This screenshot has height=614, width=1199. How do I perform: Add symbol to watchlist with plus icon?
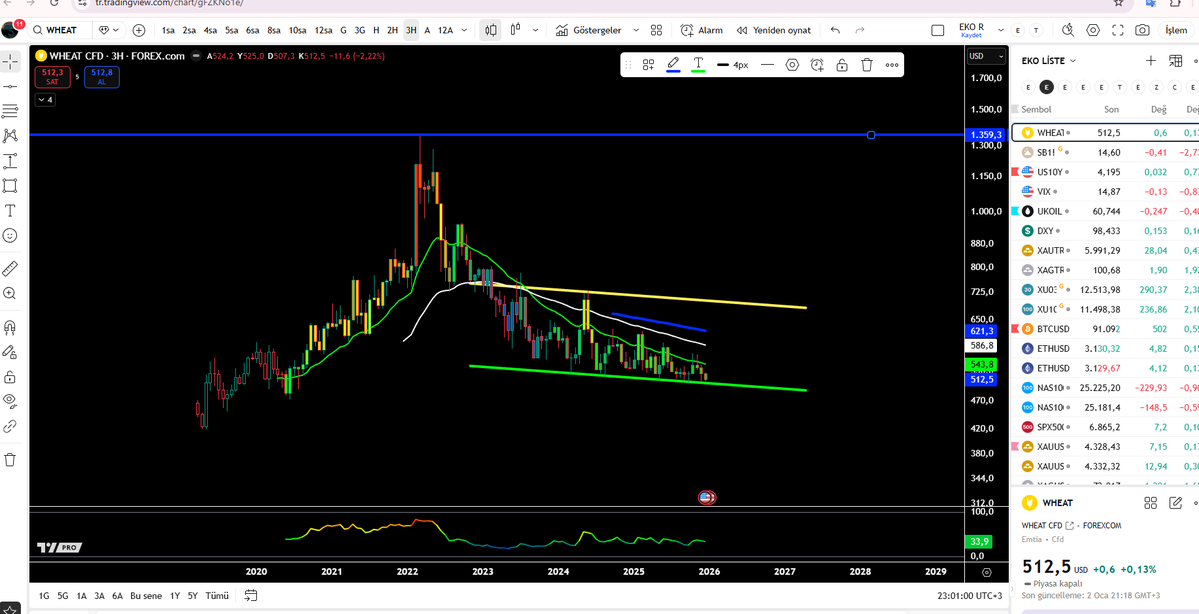tap(1151, 60)
